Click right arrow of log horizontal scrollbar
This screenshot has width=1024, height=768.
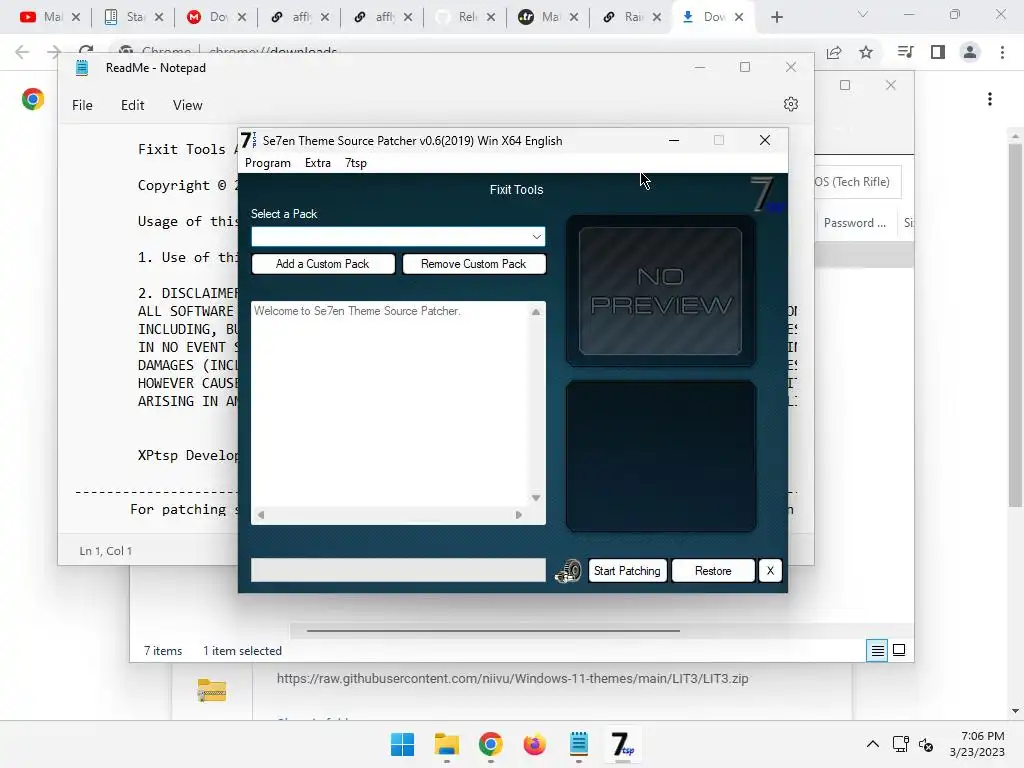(519, 515)
